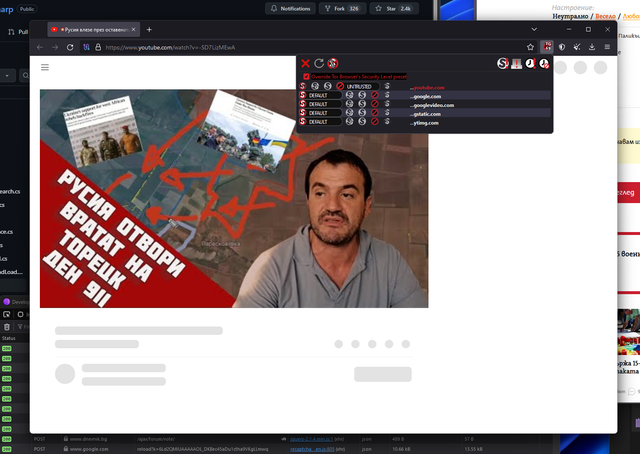Select DEFAULT preset for gstatic.com

(x=318, y=113)
